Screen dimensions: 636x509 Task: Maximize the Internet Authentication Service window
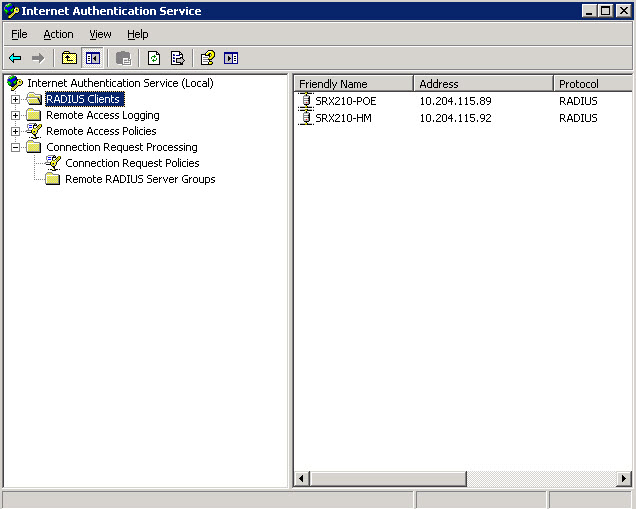[606, 11]
